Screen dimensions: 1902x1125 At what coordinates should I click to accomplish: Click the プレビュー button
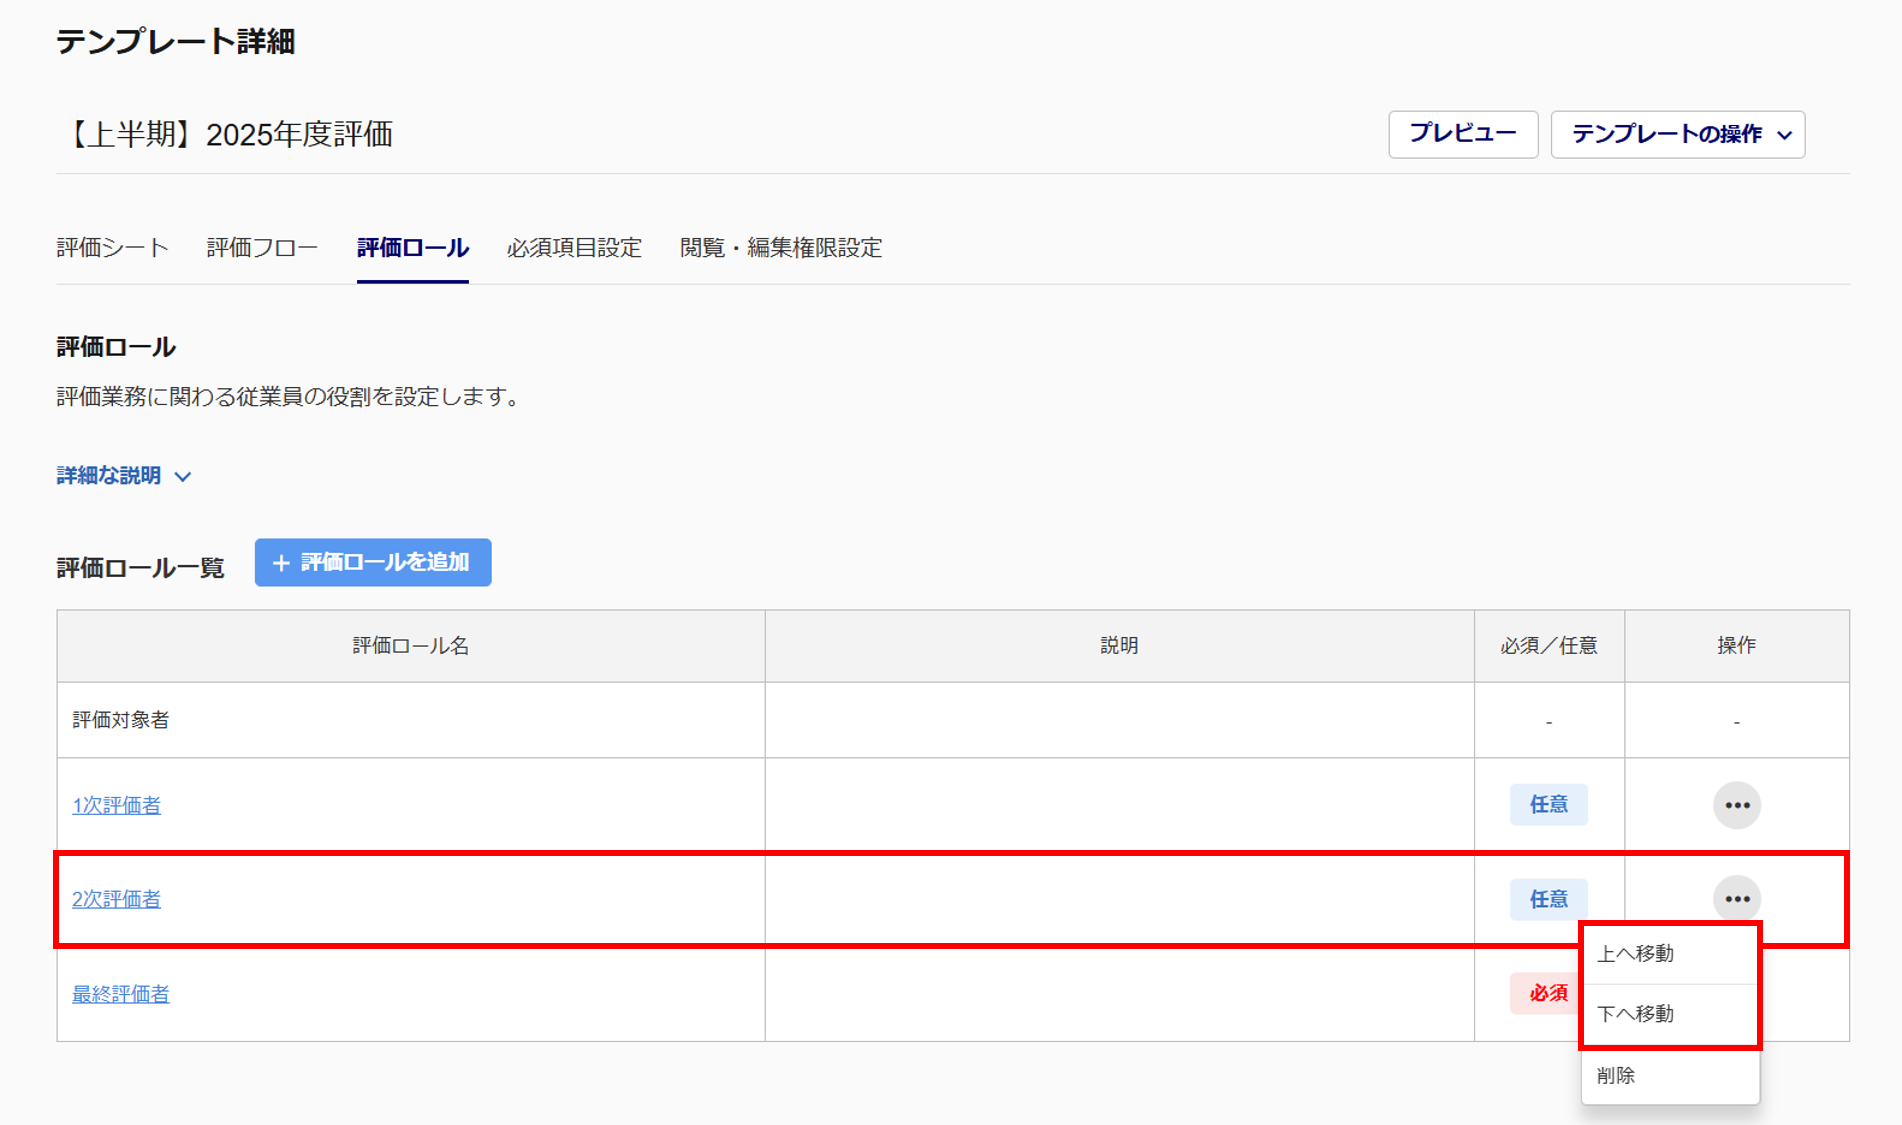[1462, 134]
